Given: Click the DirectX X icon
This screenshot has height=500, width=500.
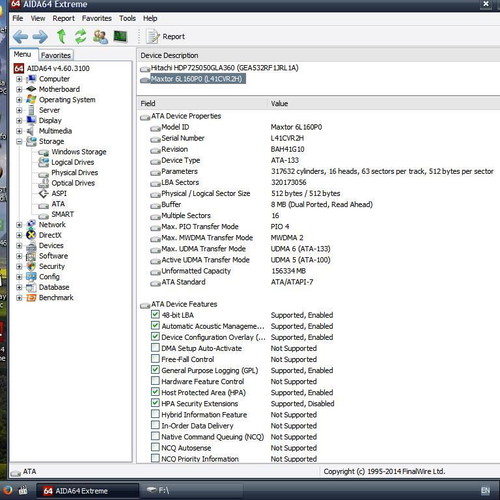Looking at the screenshot, I should (x=31, y=235).
